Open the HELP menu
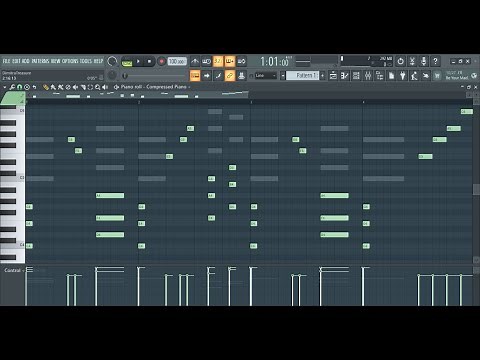Viewport: 480px width, 360px height. click(x=98, y=61)
